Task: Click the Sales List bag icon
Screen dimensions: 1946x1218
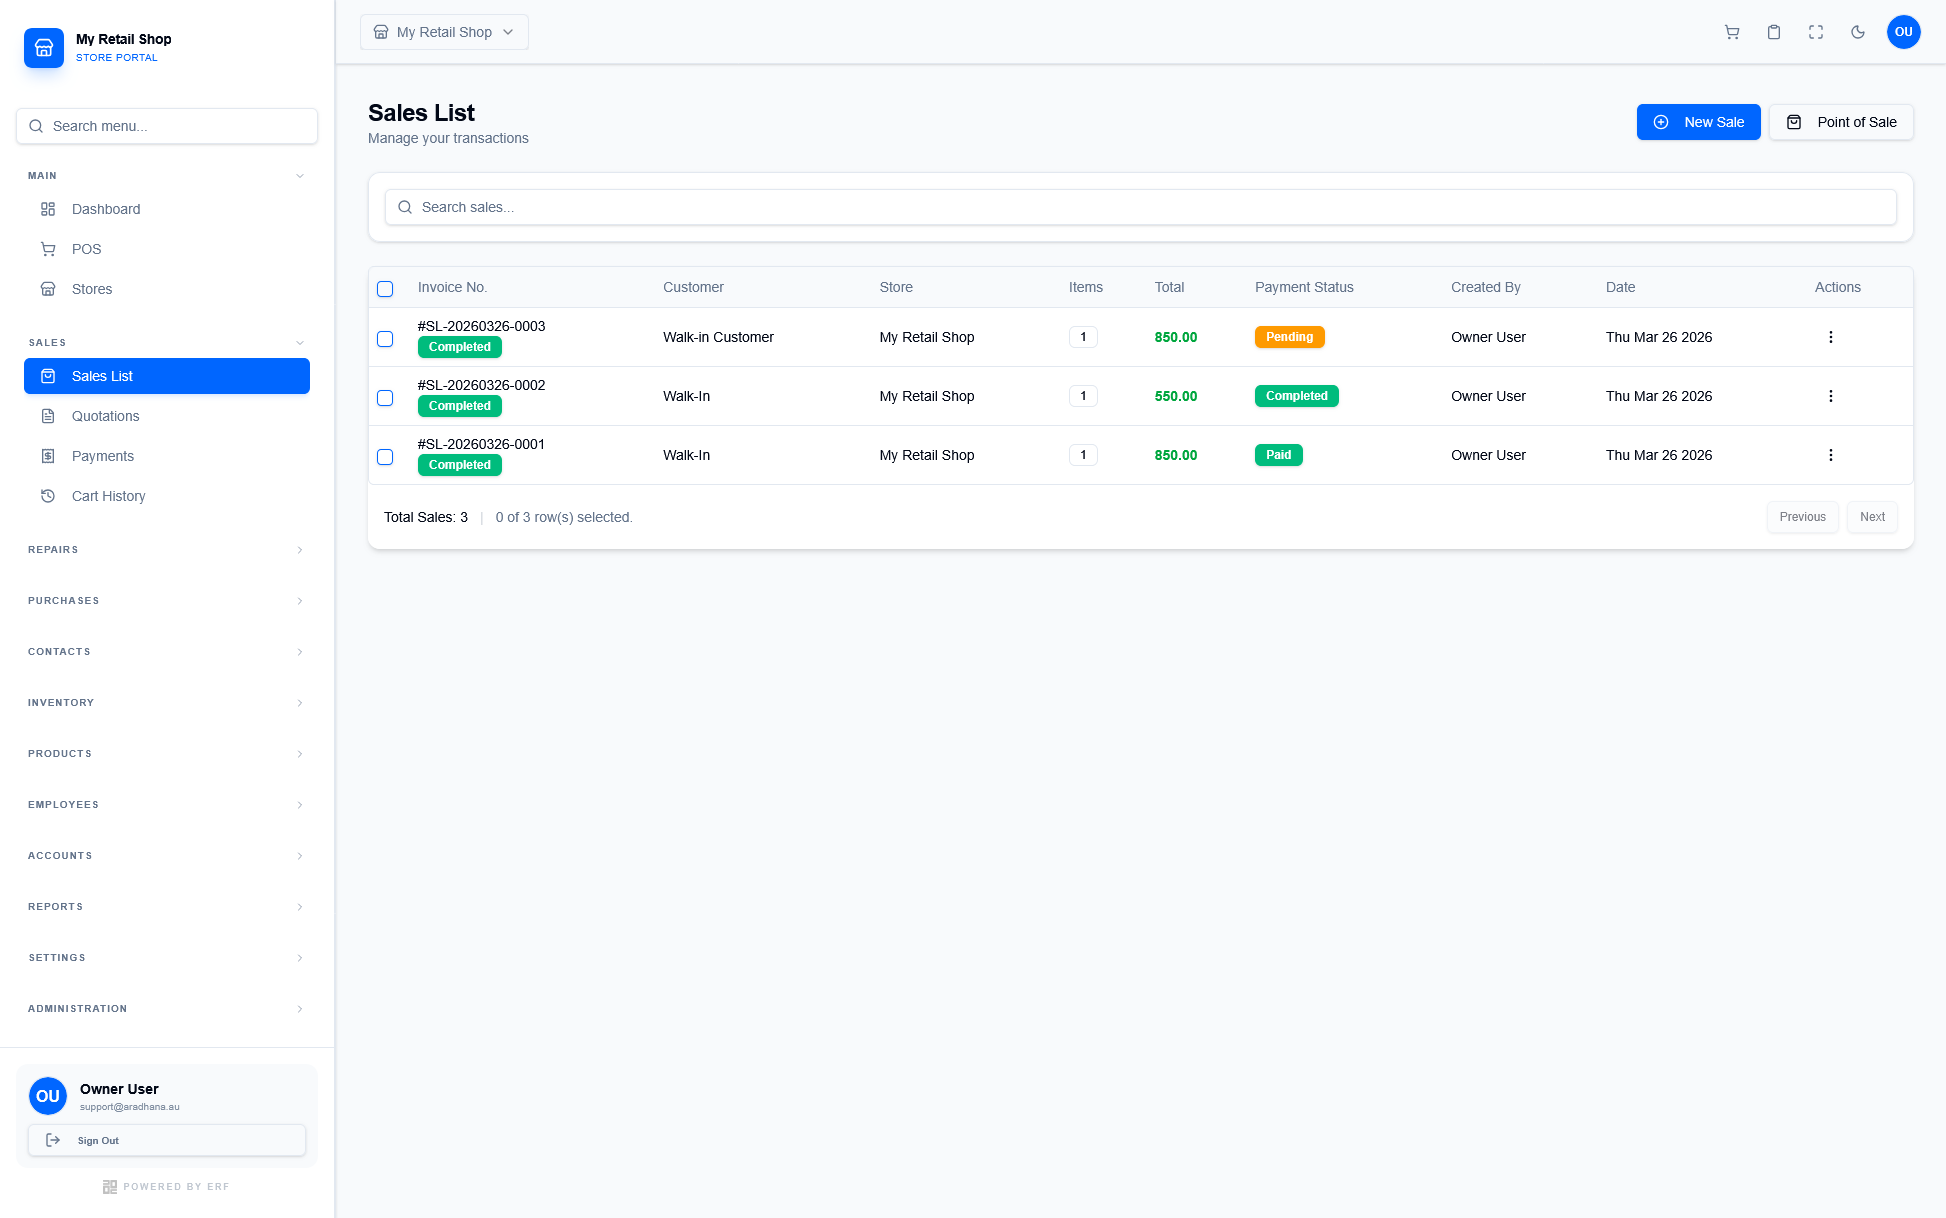Action: (x=48, y=376)
